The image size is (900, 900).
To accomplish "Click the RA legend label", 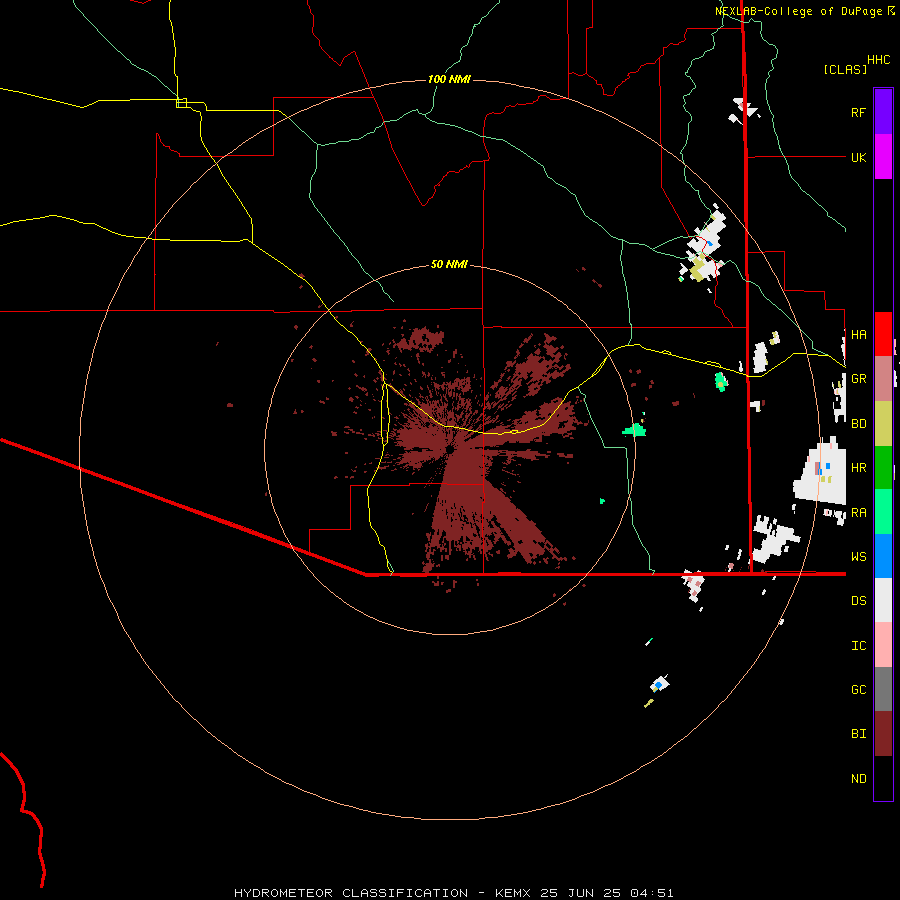I will coord(858,513).
